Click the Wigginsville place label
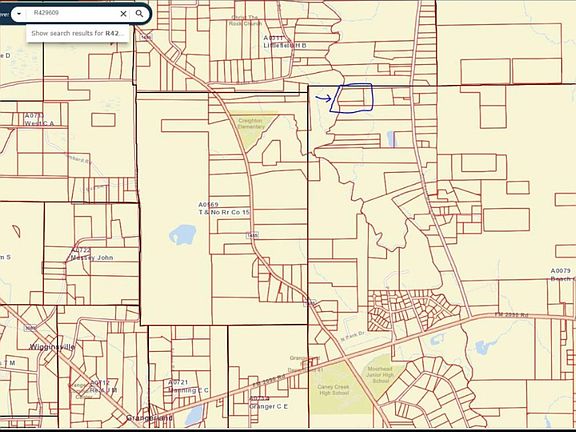Viewport: 576px width, 432px height. 52,347
